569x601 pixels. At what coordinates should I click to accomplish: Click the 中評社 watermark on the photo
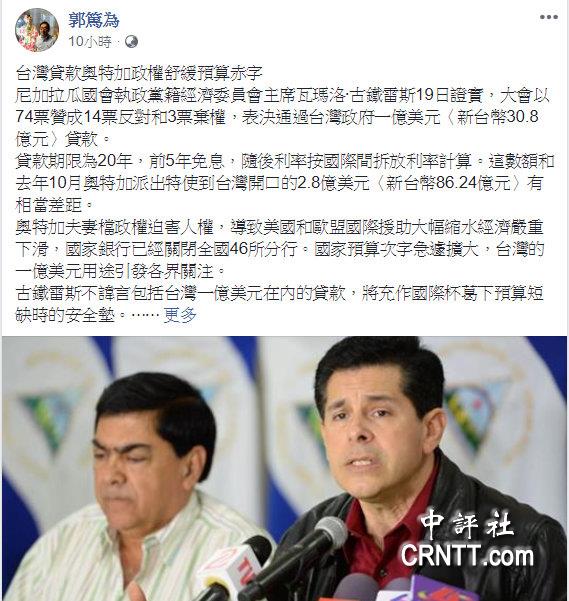[467, 523]
